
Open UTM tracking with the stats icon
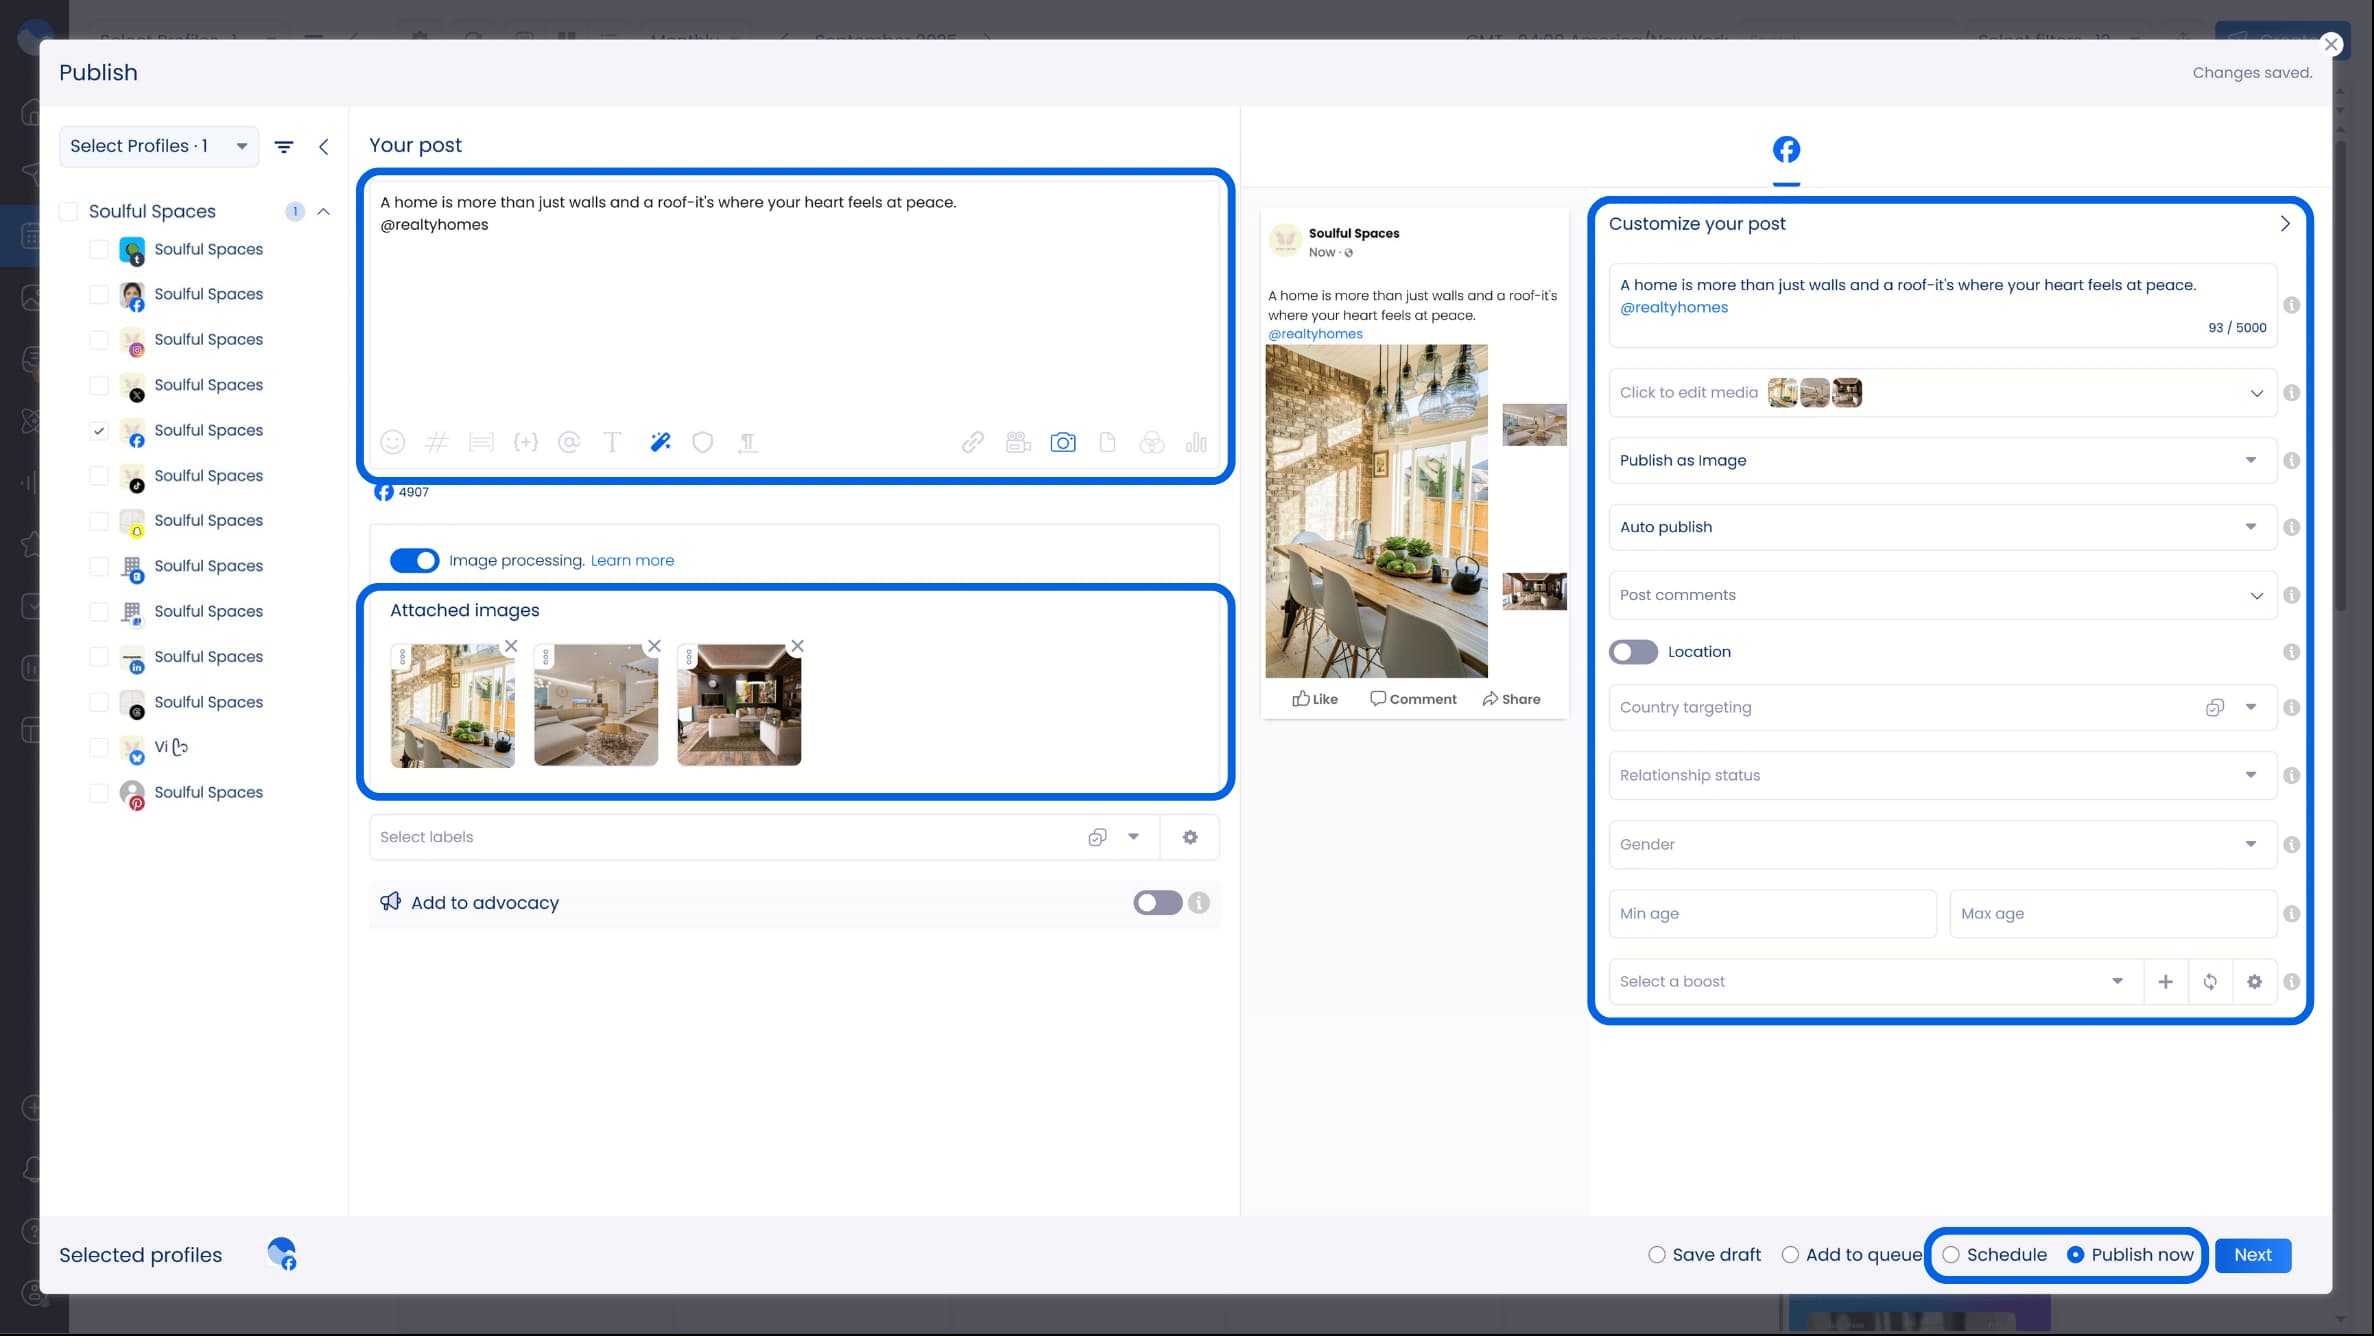tap(1196, 442)
